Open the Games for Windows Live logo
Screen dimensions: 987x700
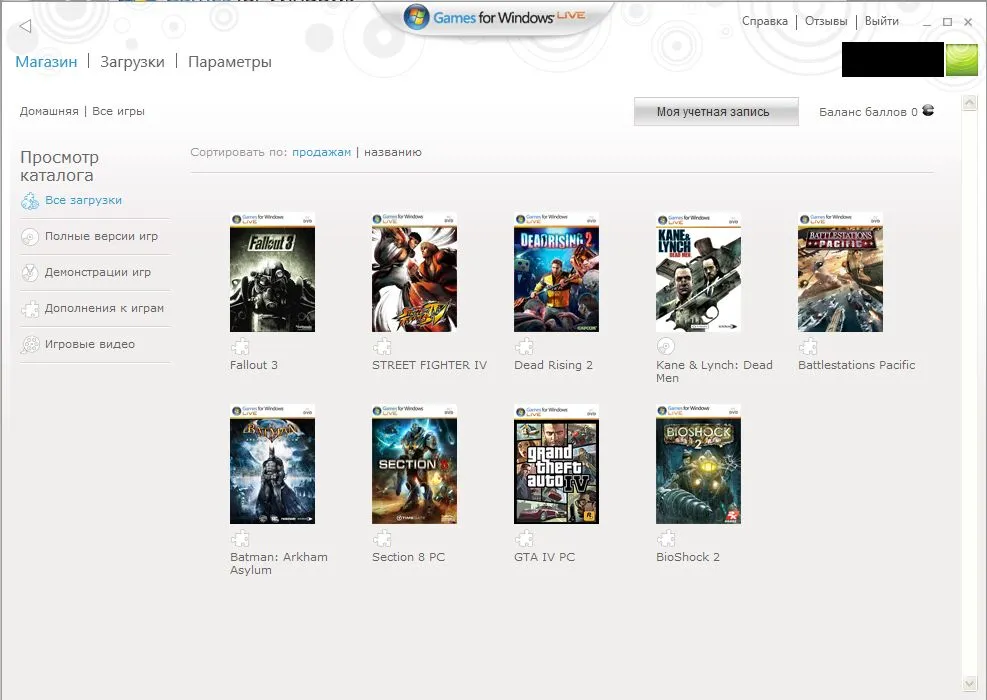[x=494, y=18]
